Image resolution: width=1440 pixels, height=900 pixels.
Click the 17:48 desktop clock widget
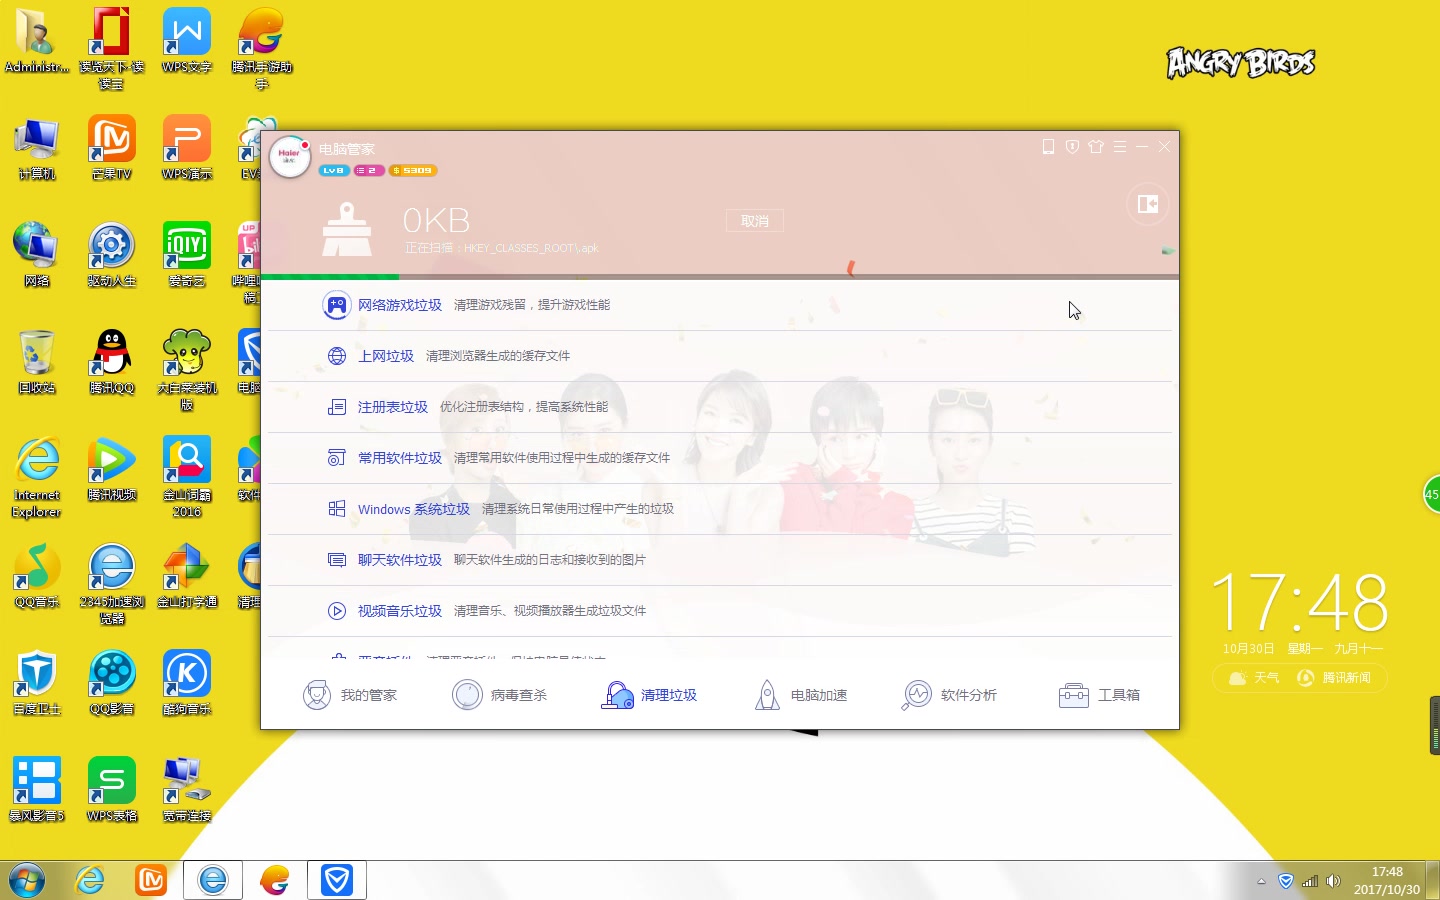pyautogui.click(x=1300, y=603)
